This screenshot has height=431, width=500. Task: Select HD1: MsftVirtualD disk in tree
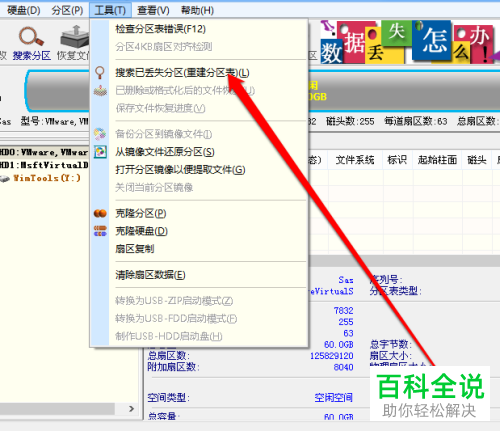click(44, 165)
